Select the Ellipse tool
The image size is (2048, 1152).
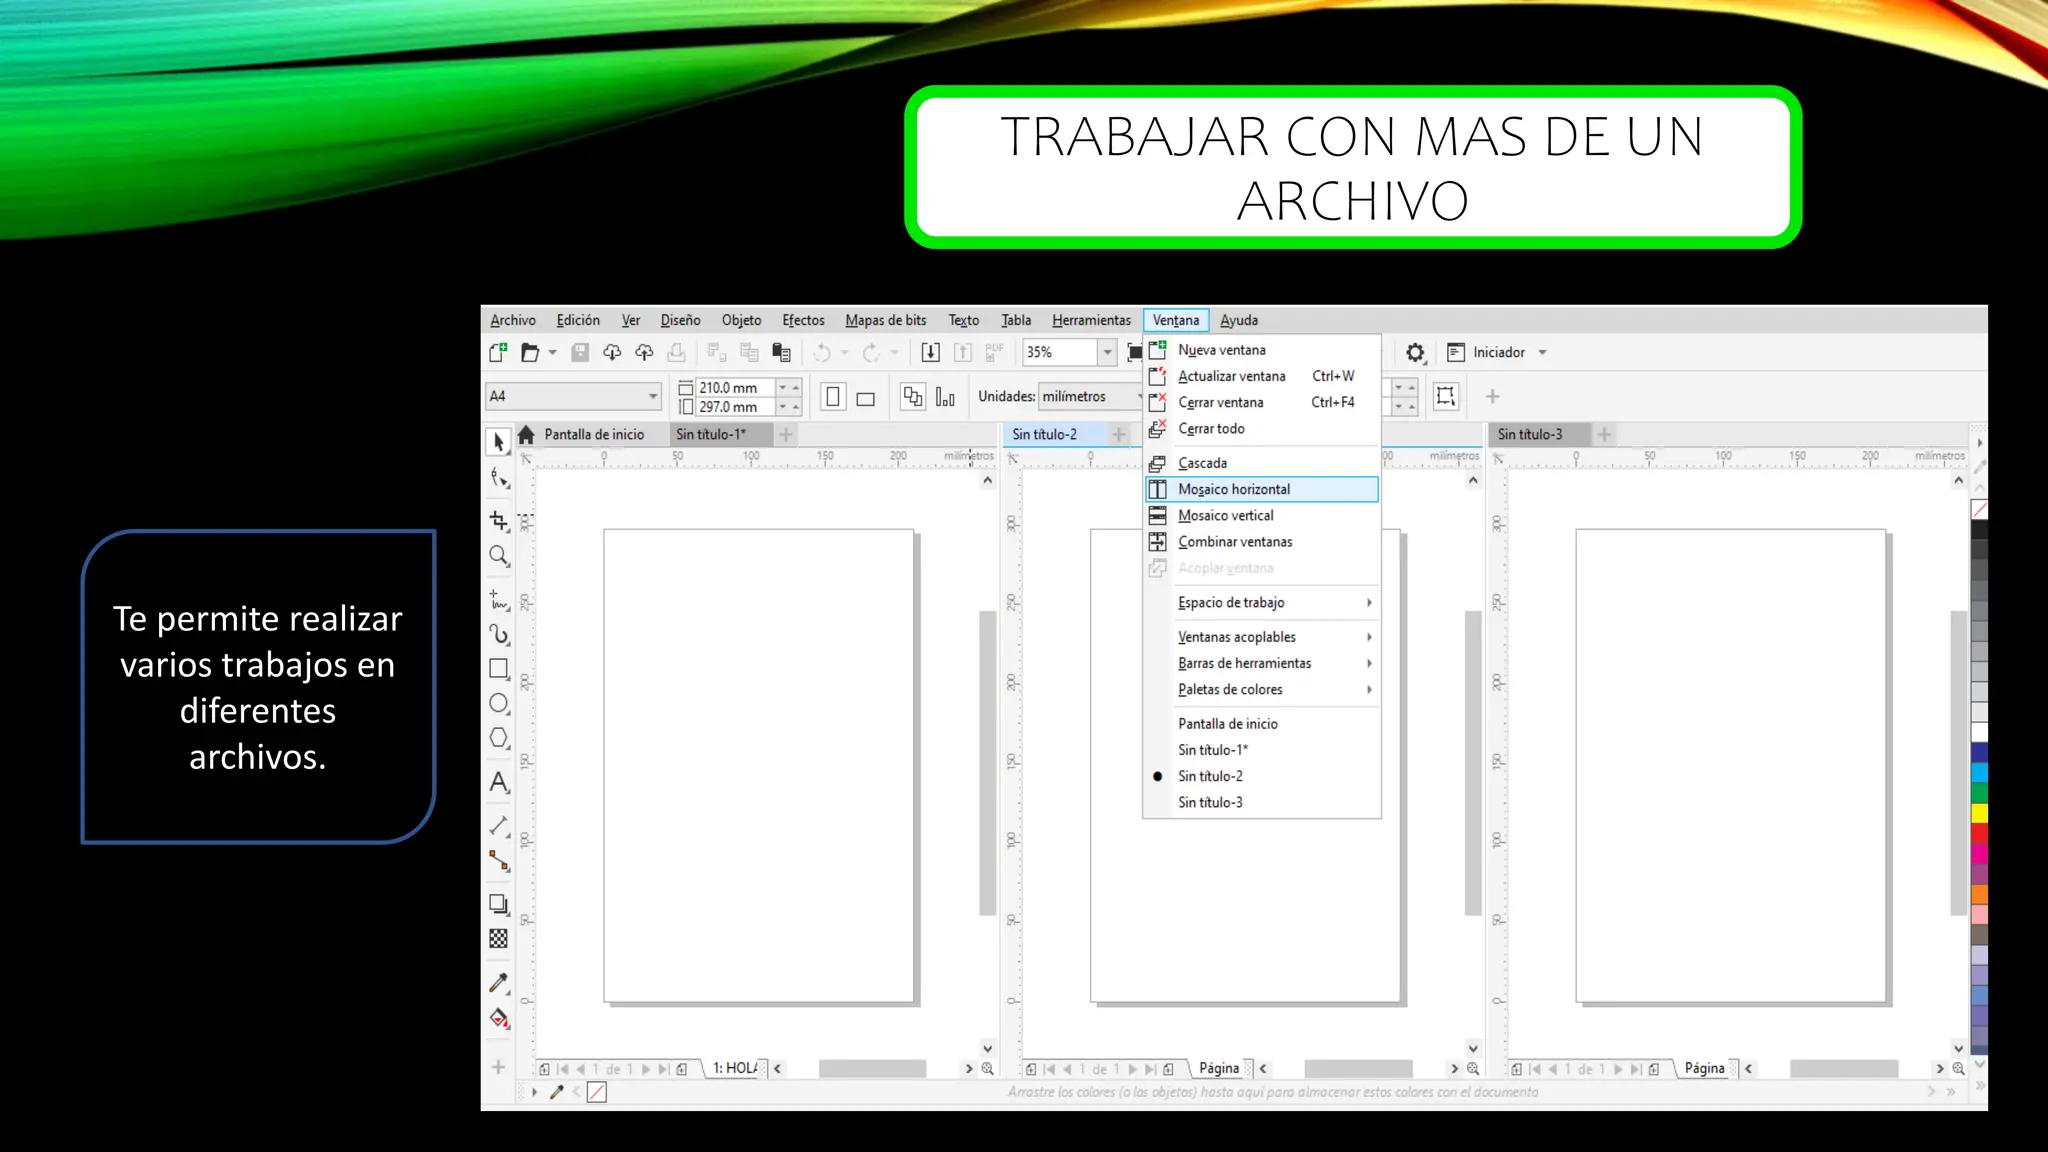pyautogui.click(x=499, y=704)
